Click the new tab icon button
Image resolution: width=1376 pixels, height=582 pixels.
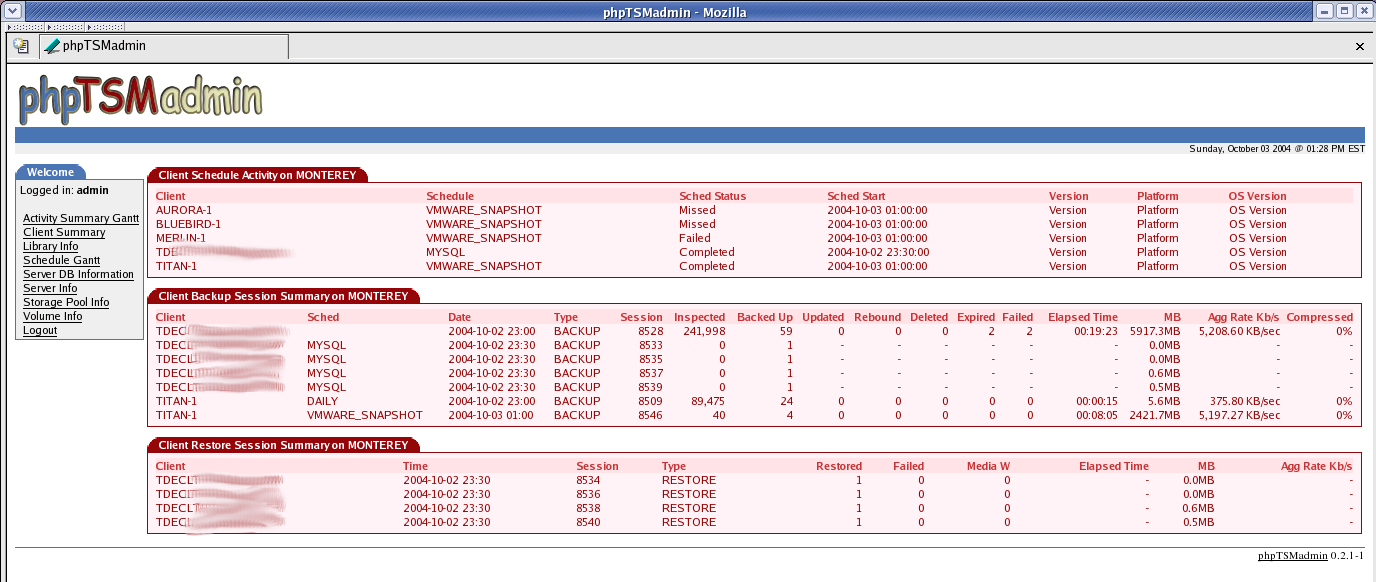[21, 46]
